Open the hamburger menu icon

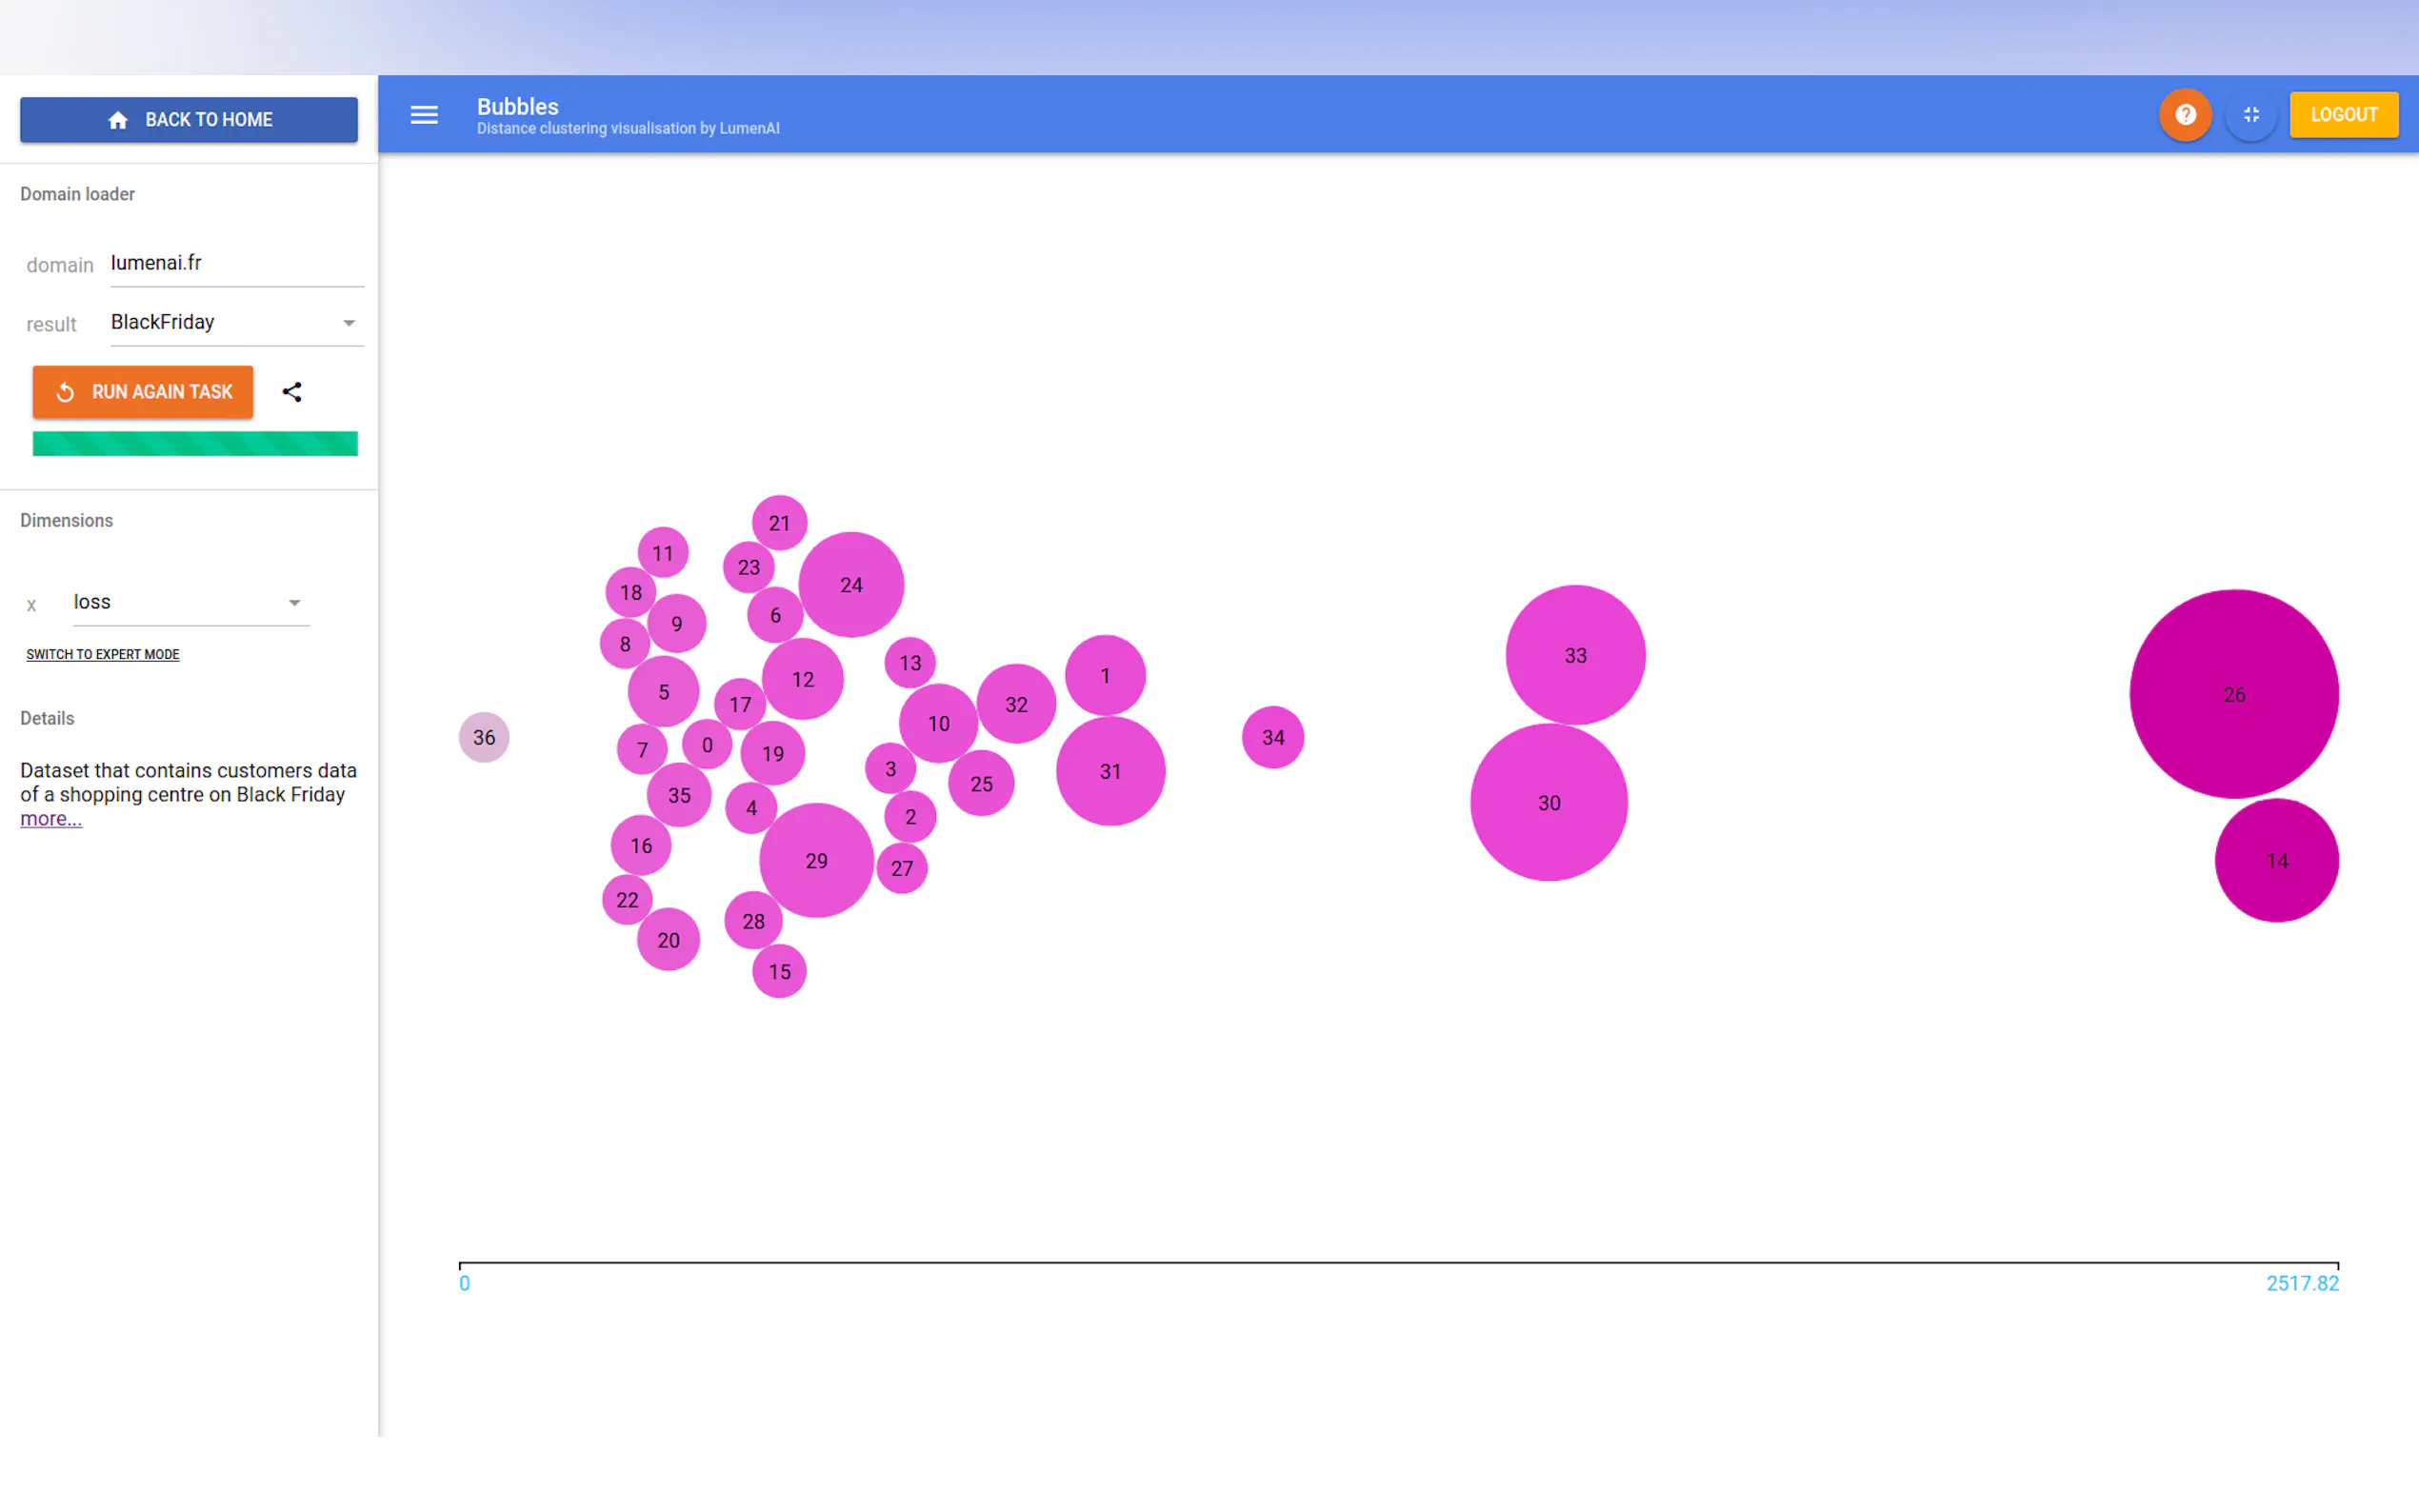coord(424,115)
